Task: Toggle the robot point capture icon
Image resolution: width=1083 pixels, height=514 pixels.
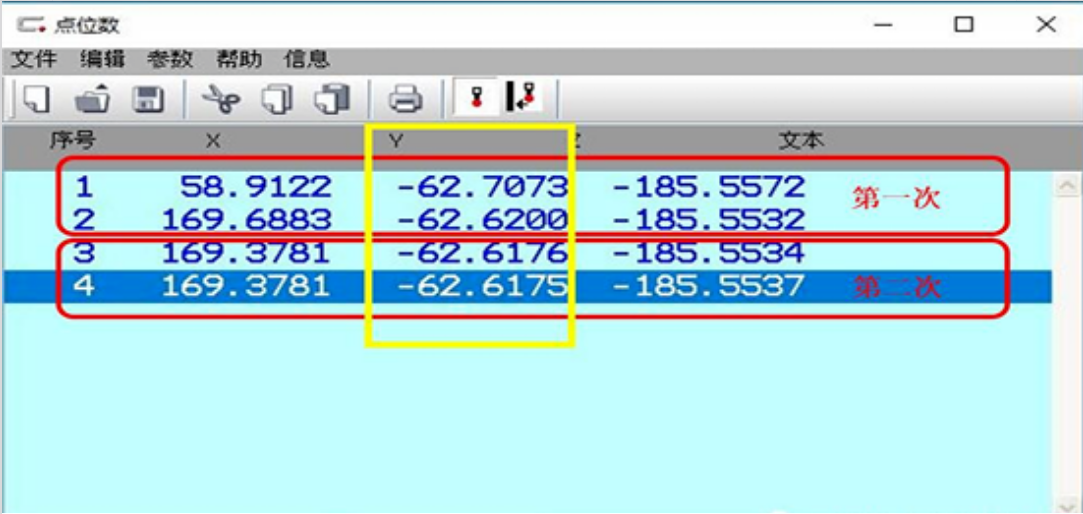Action: pyautogui.click(x=475, y=97)
